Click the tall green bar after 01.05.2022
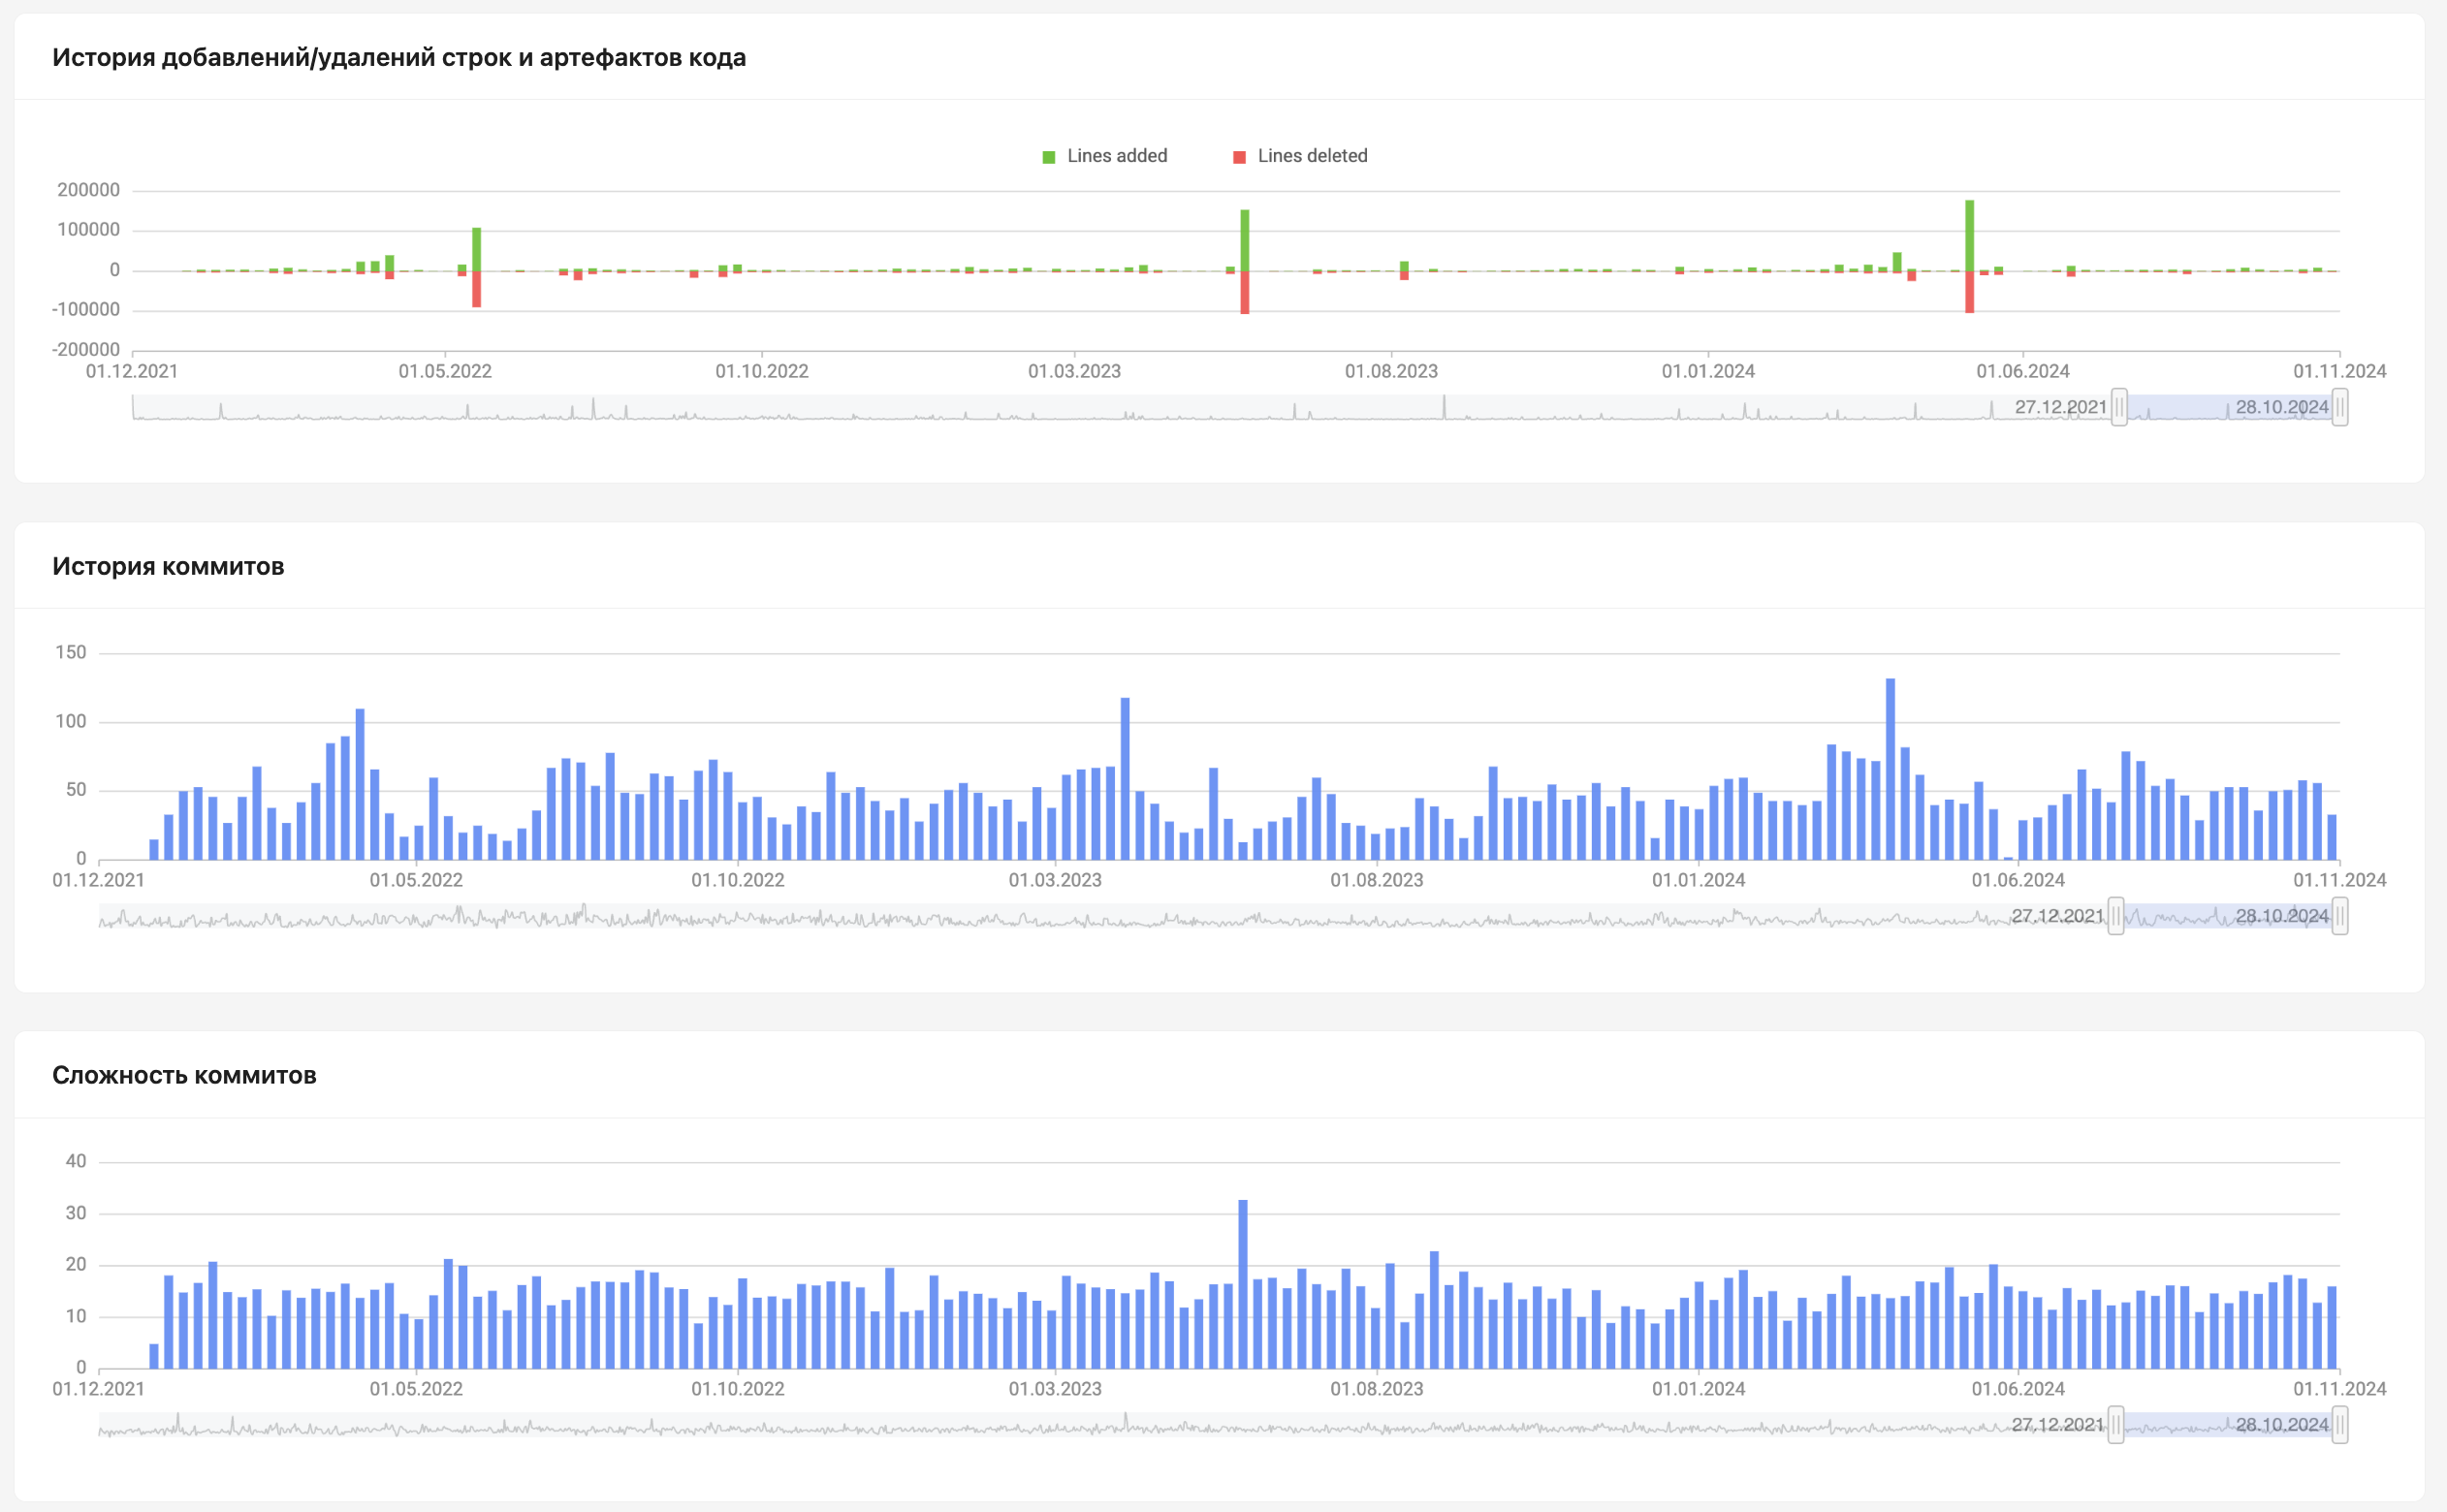The image size is (2447, 1512). 477,250
